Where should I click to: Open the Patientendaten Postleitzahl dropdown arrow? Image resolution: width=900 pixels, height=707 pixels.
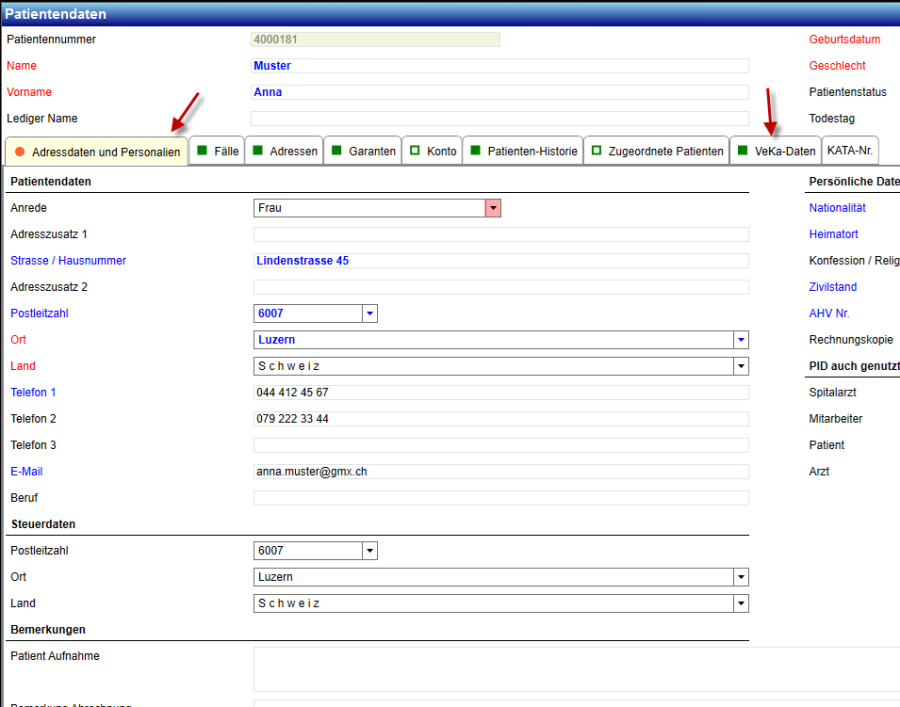point(369,313)
